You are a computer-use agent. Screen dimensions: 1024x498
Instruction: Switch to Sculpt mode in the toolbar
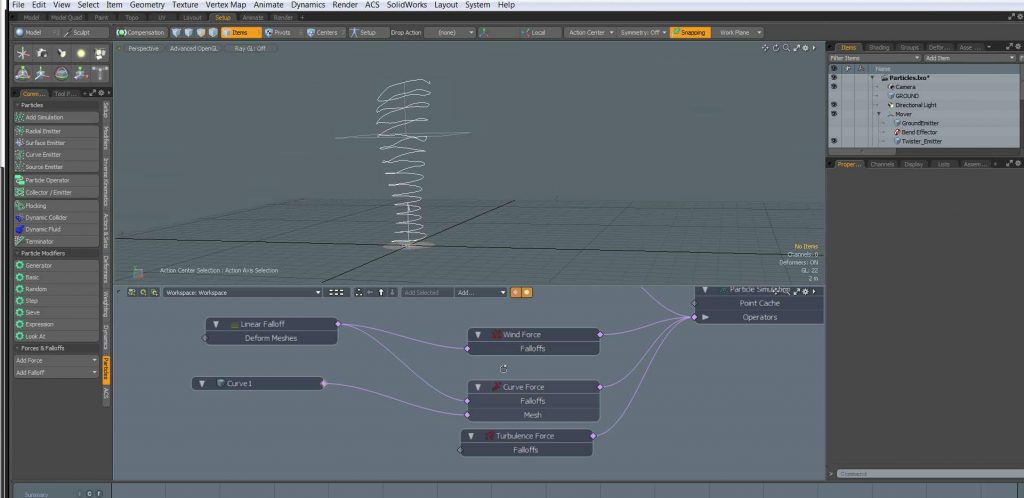click(86, 32)
